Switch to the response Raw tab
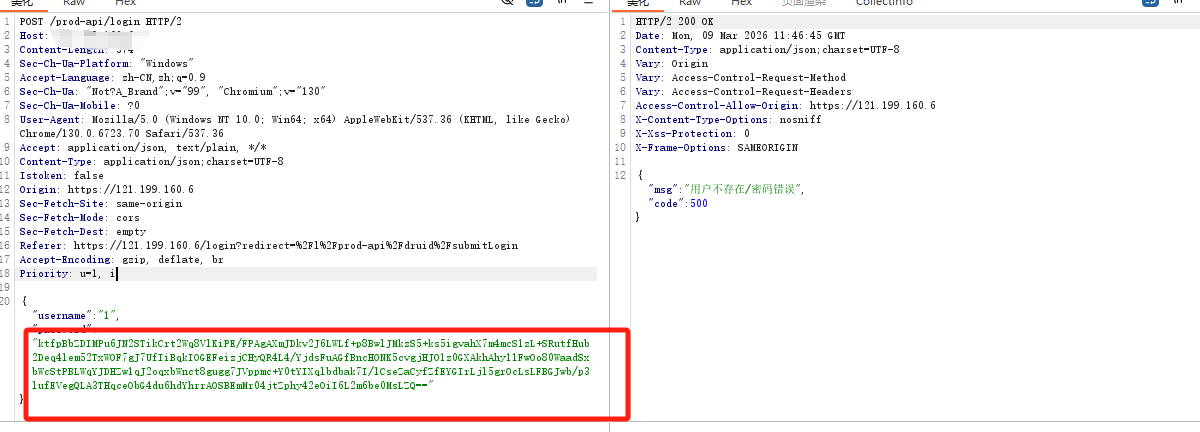The width and height of the screenshot is (1200, 432). click(689, 3)
